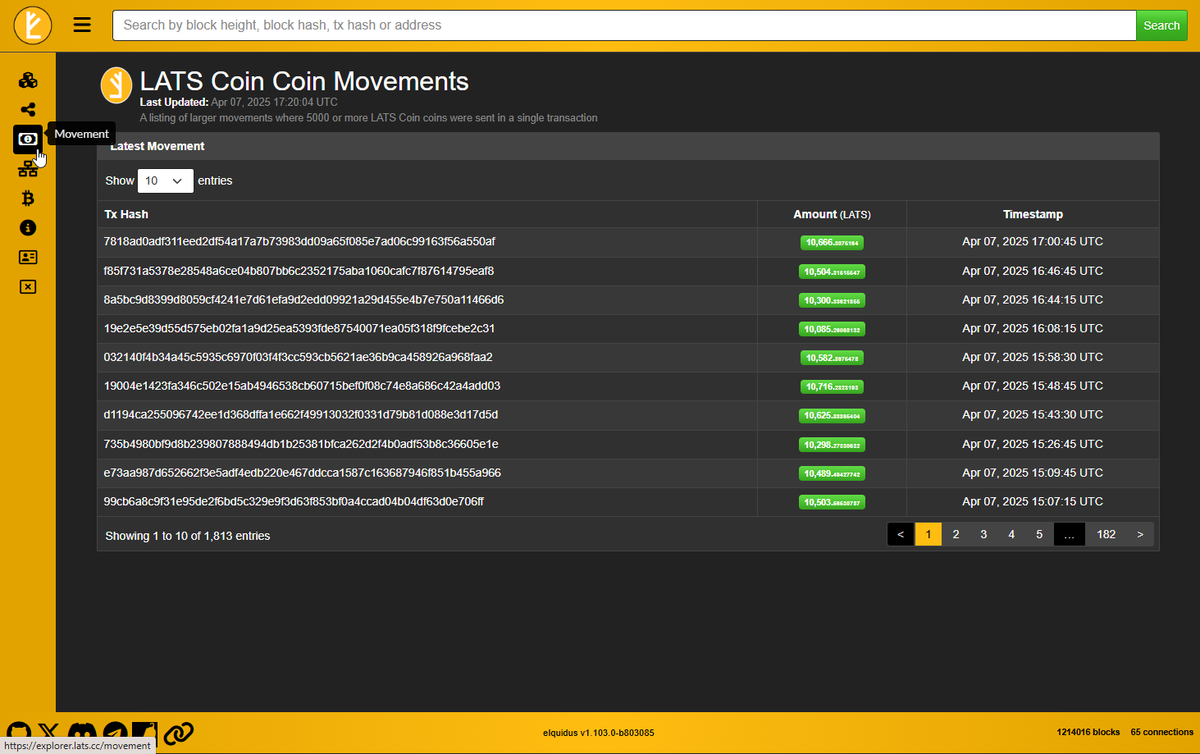Click timestamp Apr 07, 2025 17:00:45 UTC
The width and height of the screenshot is (1200, 754).
coord(1033,242)
